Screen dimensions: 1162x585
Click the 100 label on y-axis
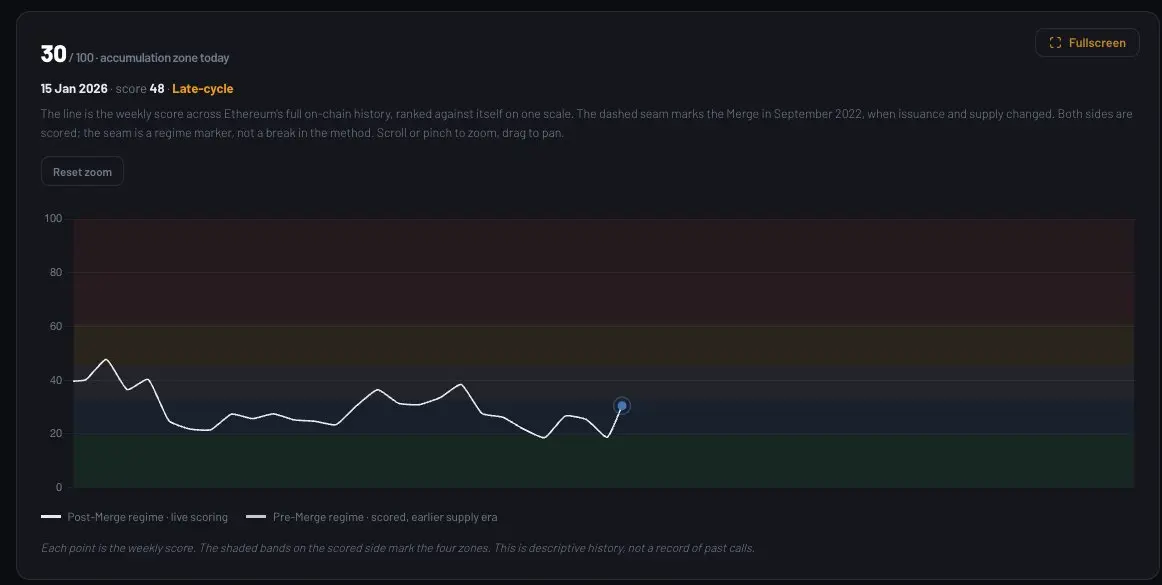point(53,219)
